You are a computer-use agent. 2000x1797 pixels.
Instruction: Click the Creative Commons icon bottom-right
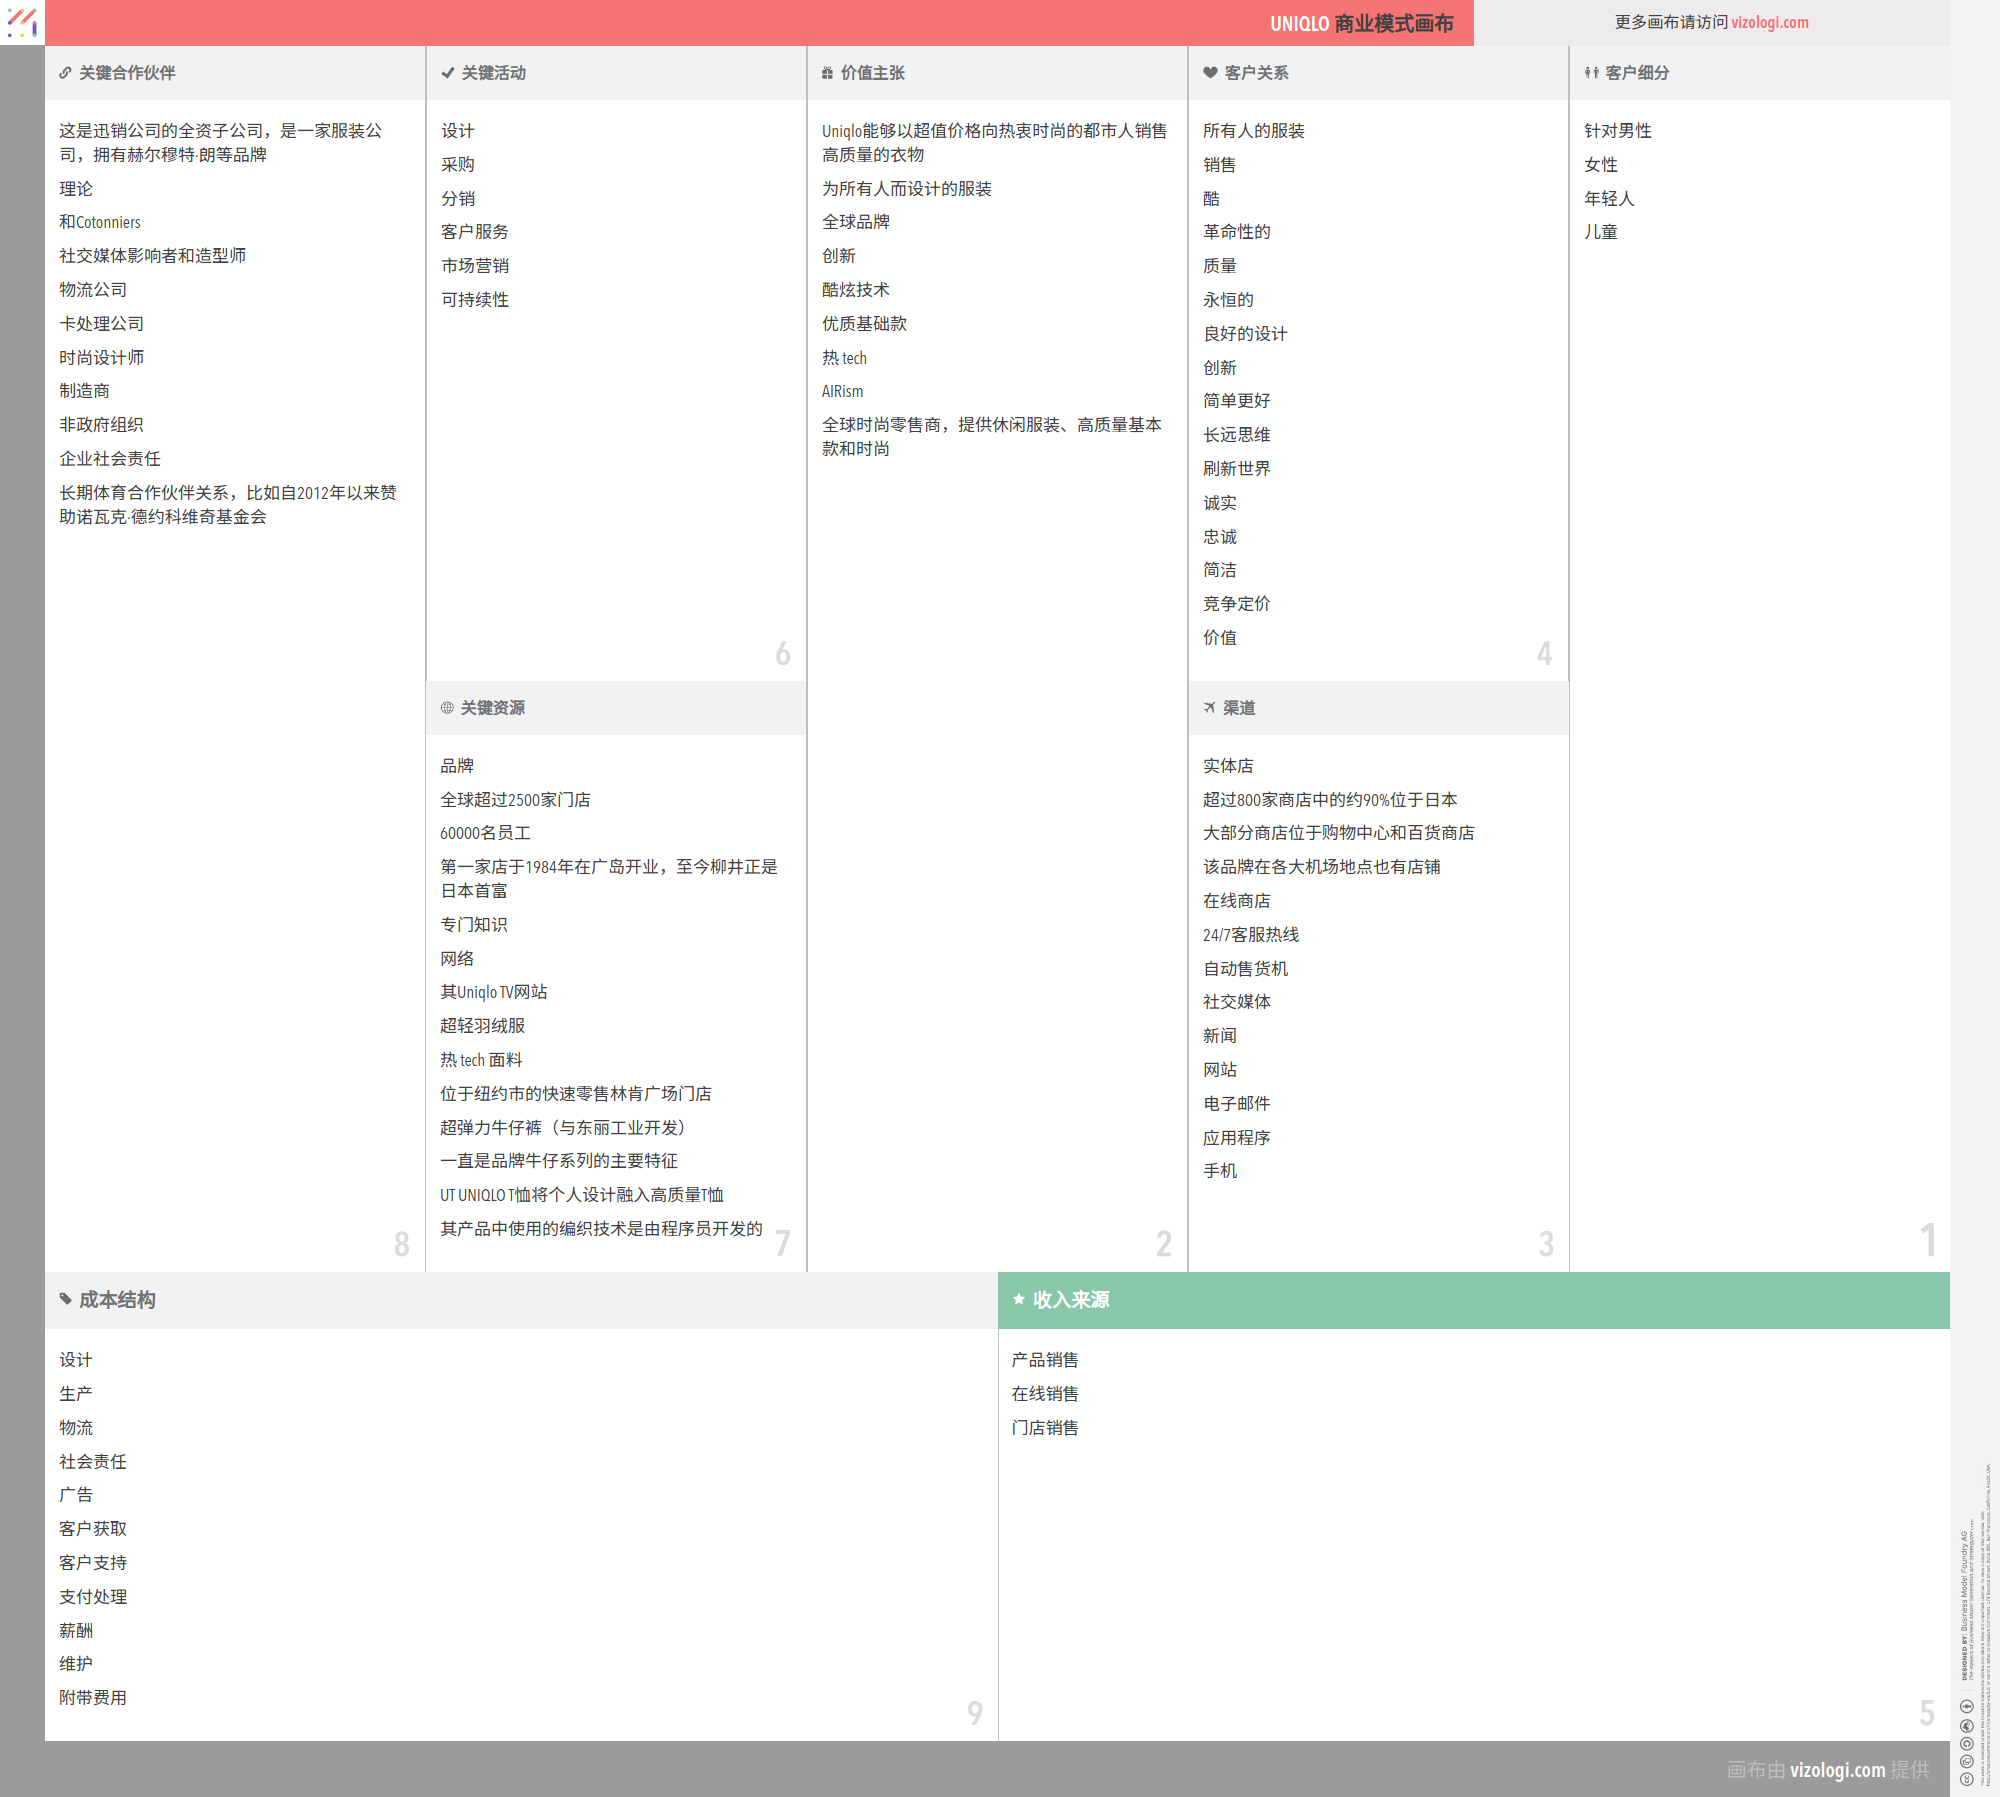click(1967, 1779)
